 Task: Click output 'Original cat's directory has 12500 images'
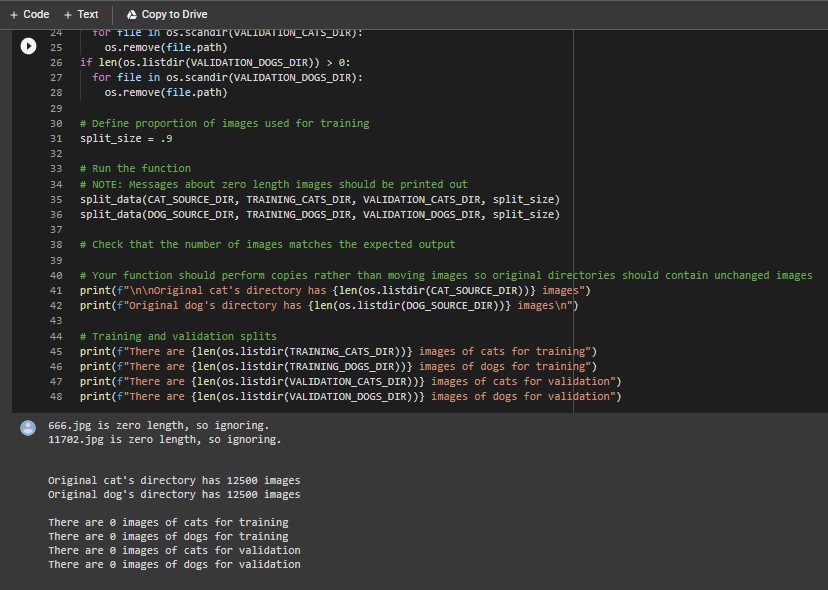tap(174, 480)
